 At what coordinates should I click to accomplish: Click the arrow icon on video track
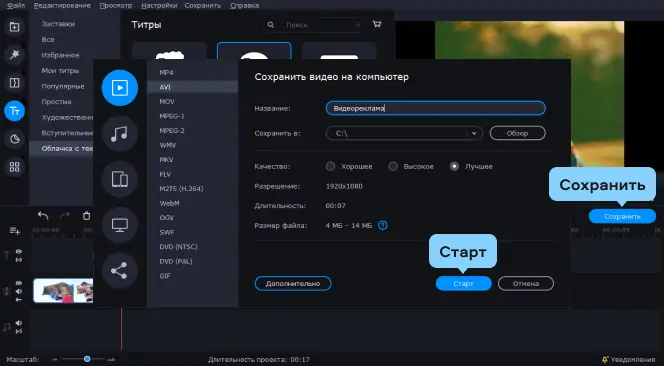(19, 299)
